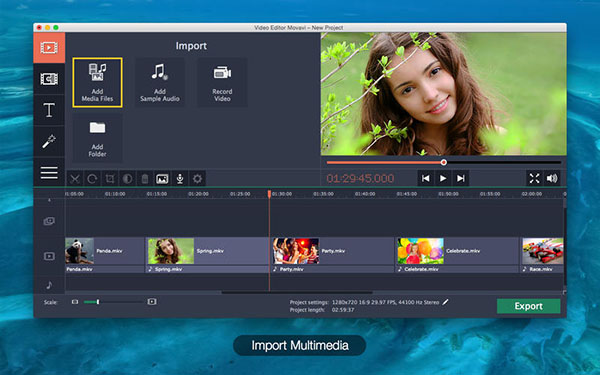
Task: Select the Spring.mkv clip thumbnail
Action: pyautogui.click(x=171, y=251)
